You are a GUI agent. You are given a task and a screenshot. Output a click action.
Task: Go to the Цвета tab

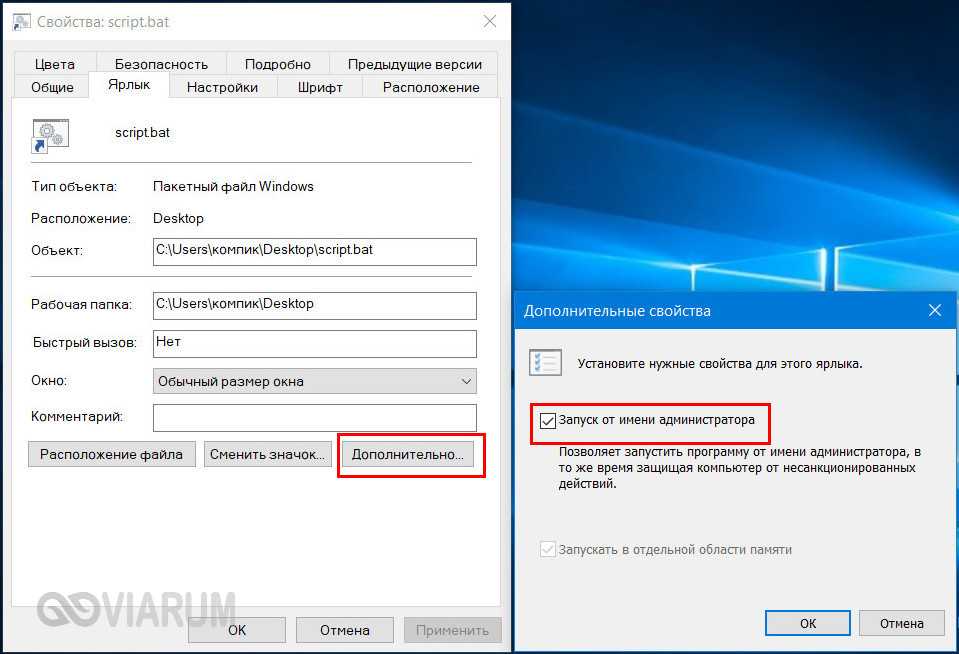(55, 64)
